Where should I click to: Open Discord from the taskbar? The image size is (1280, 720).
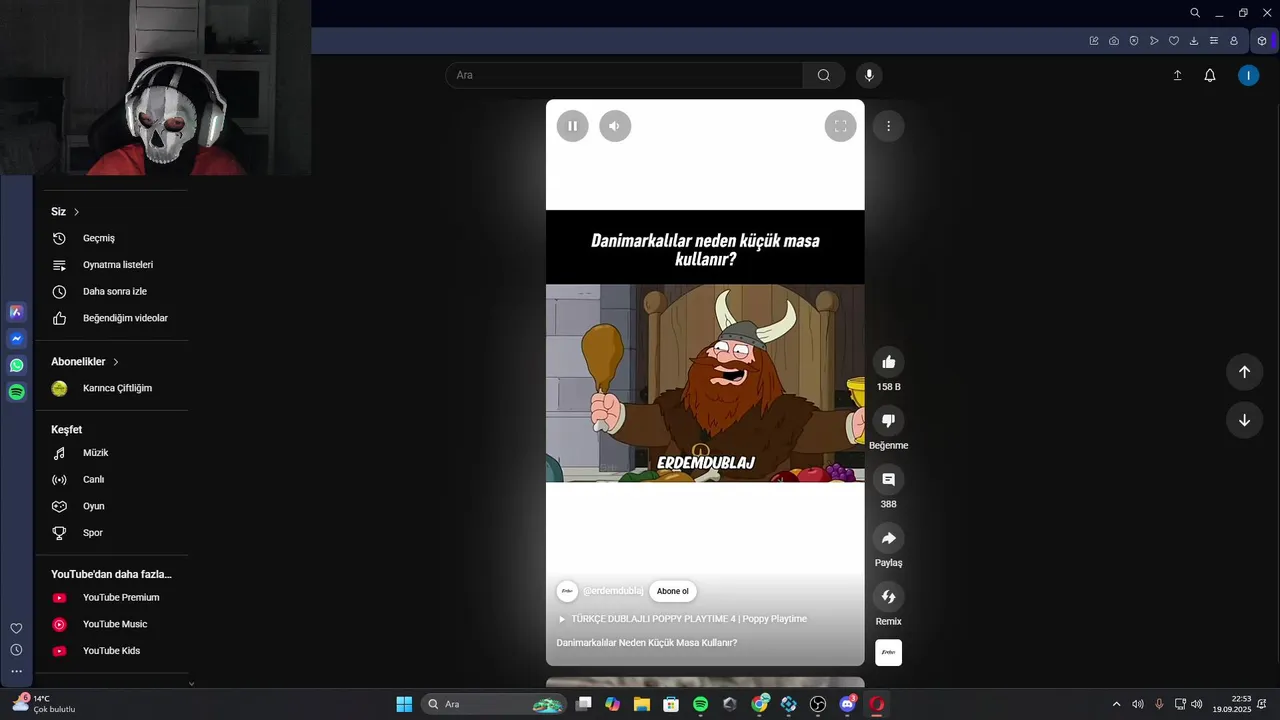point(848,704)
